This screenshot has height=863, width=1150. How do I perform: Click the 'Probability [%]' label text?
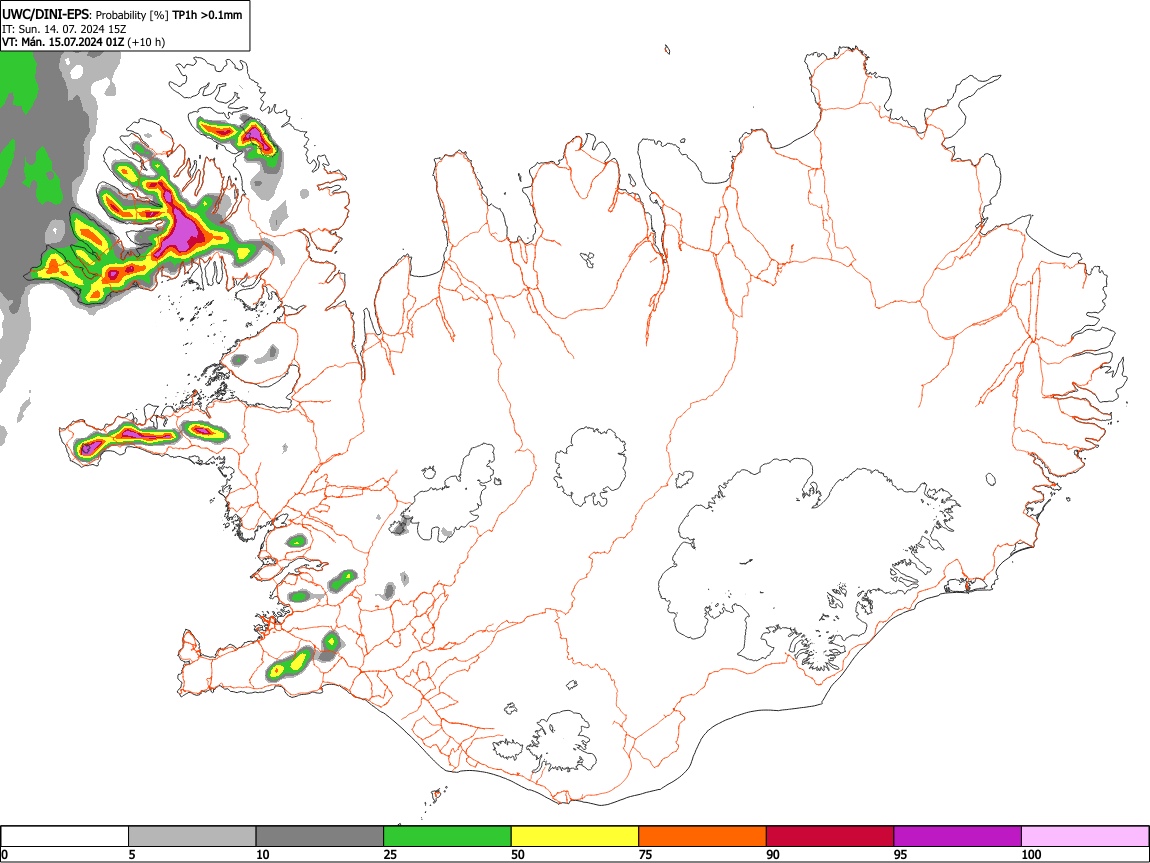click(132, 15)
